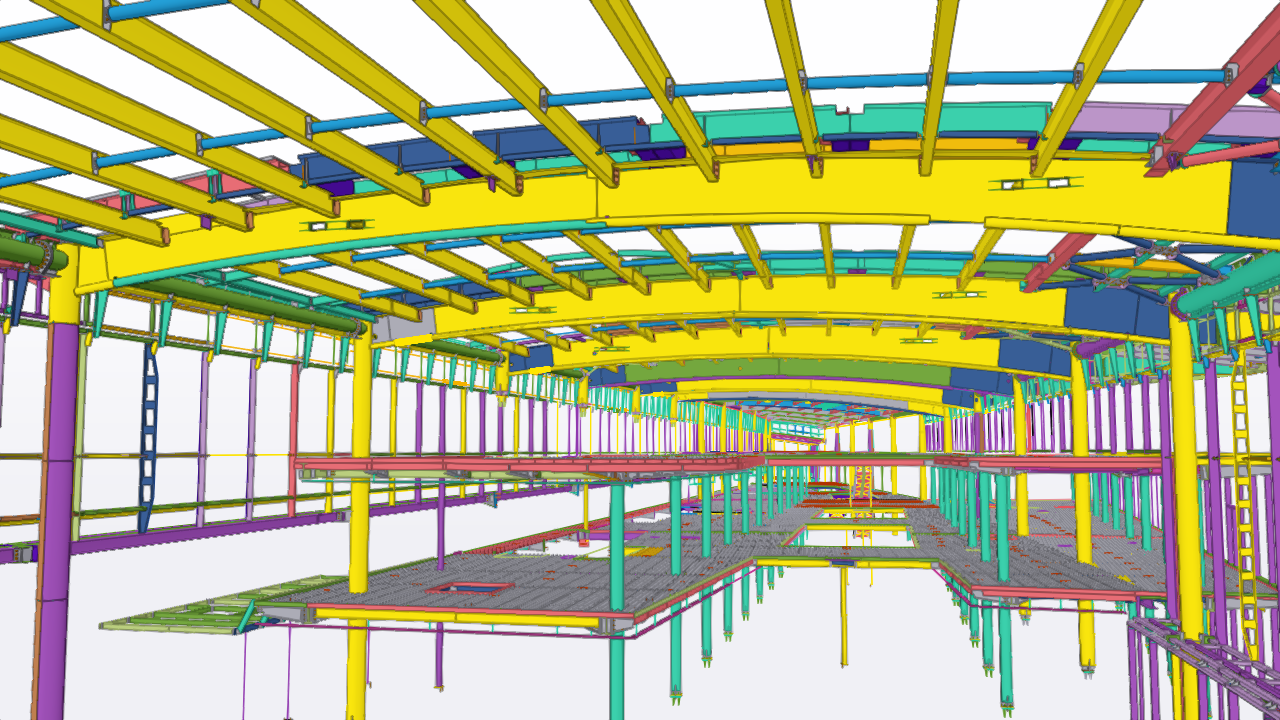Screen dimensions: 1280x720
Task: Select the yellow ladder on the right side
Action: [x=1245, y=500]
